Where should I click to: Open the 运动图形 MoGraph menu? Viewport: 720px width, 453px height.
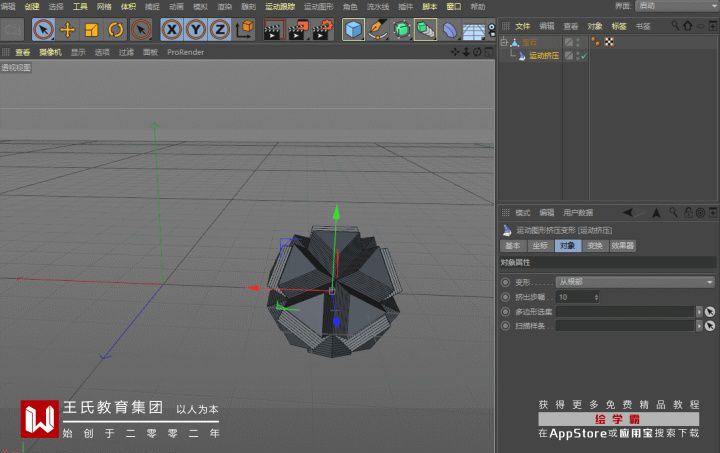click(x=319, y=6)
